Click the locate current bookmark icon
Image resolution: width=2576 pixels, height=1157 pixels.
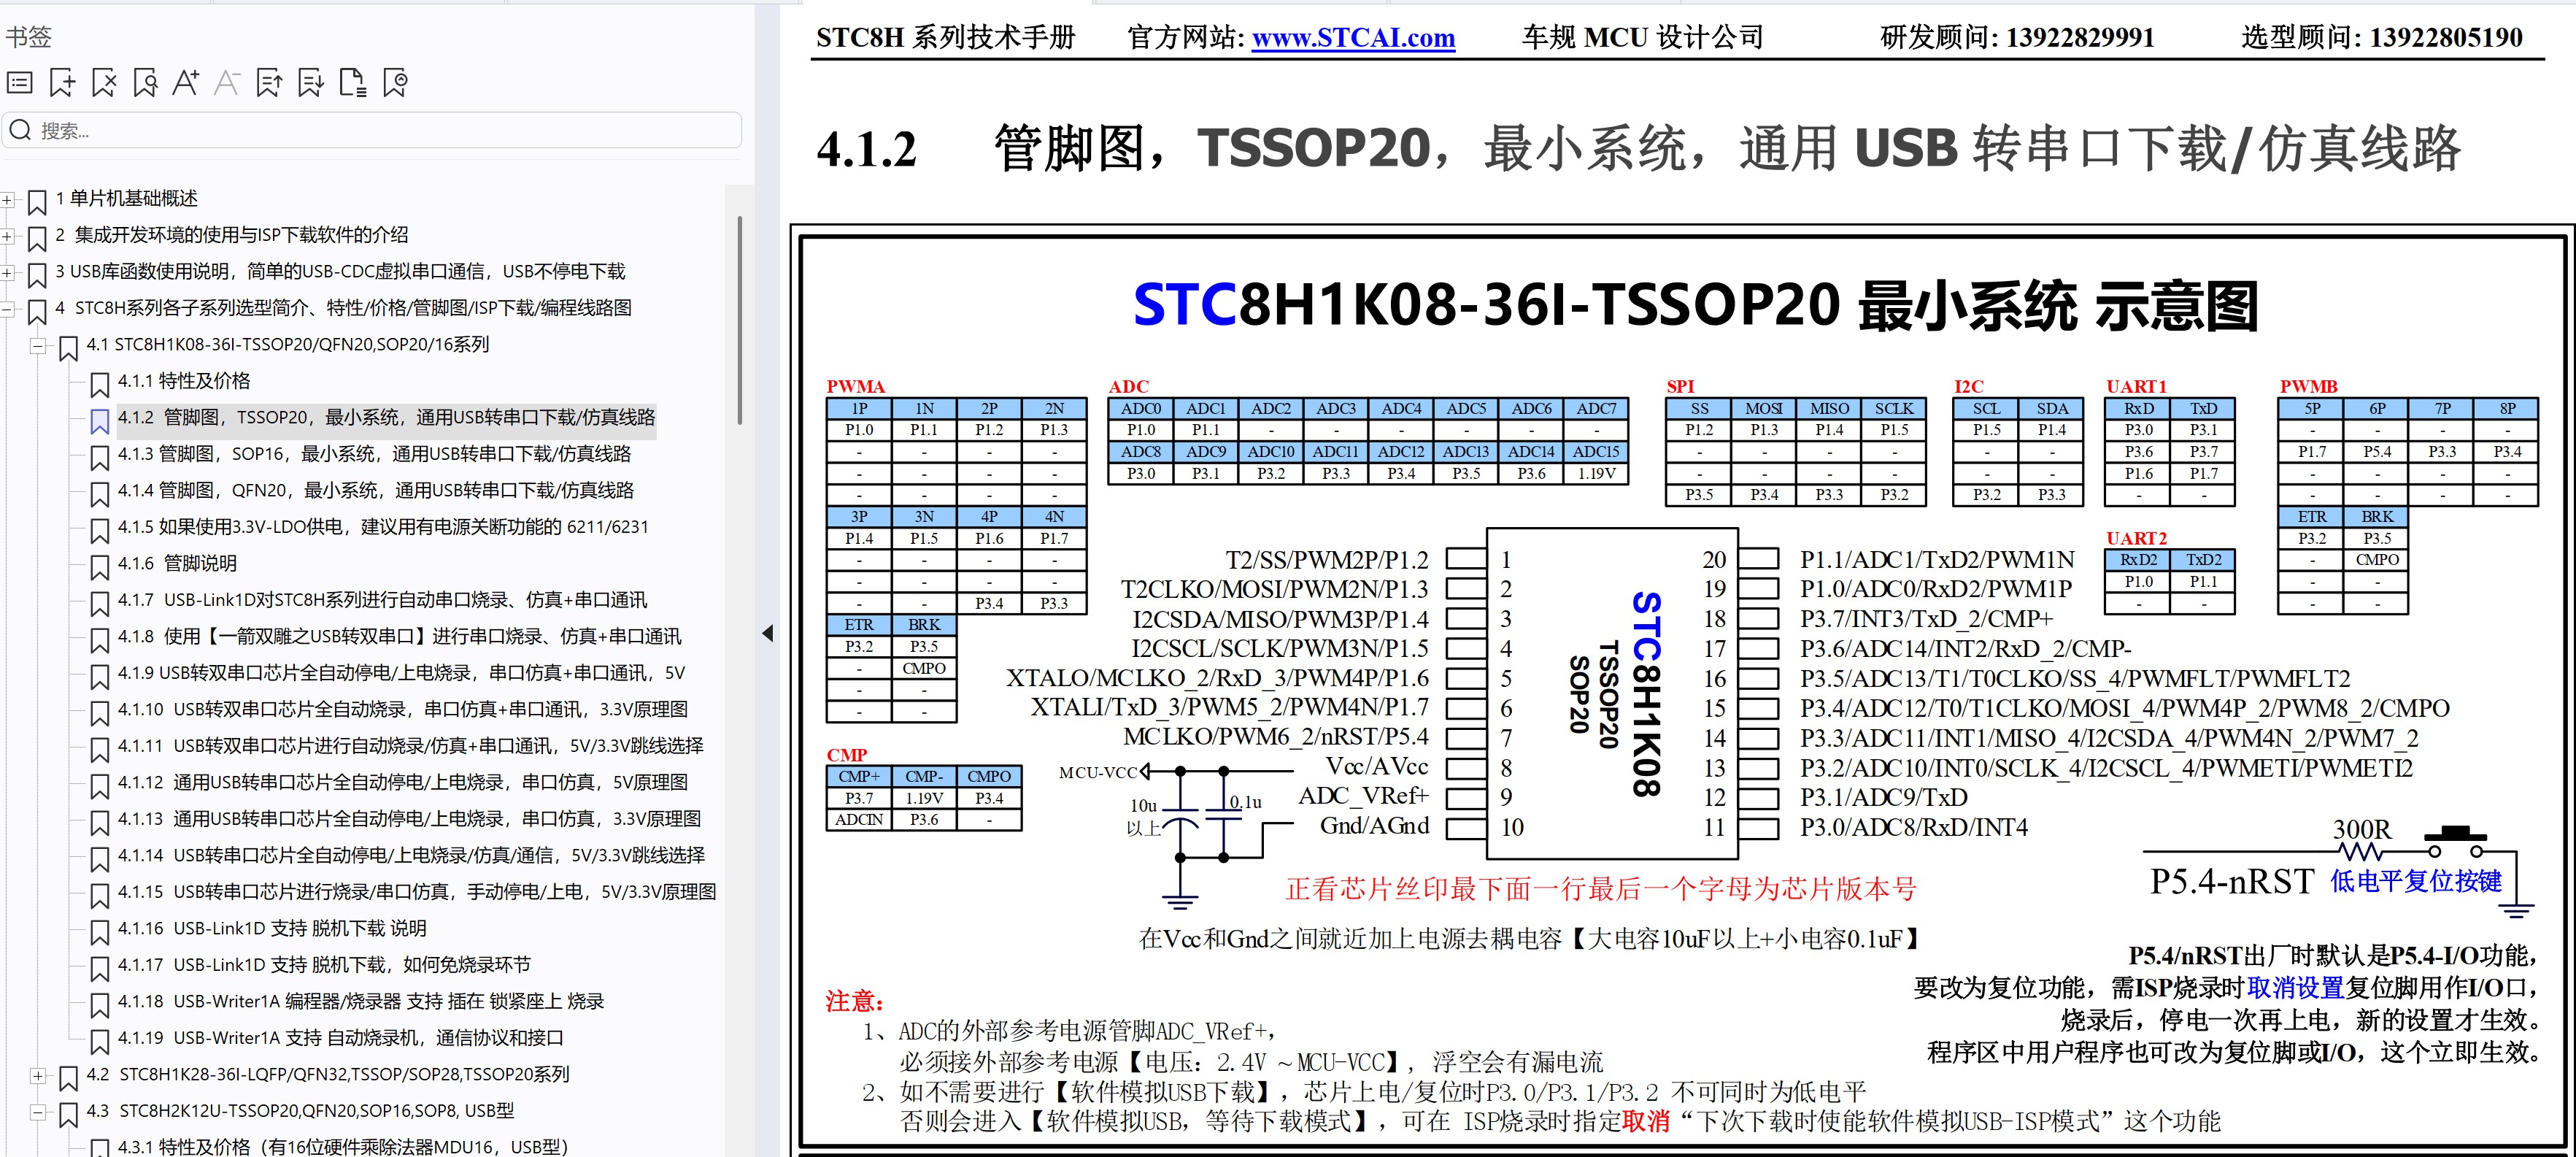tap(395, 83)
